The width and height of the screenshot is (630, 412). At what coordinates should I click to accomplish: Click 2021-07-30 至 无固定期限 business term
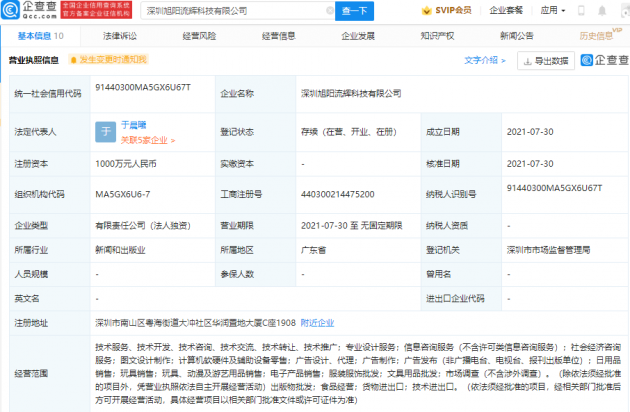tap(352, 225)
